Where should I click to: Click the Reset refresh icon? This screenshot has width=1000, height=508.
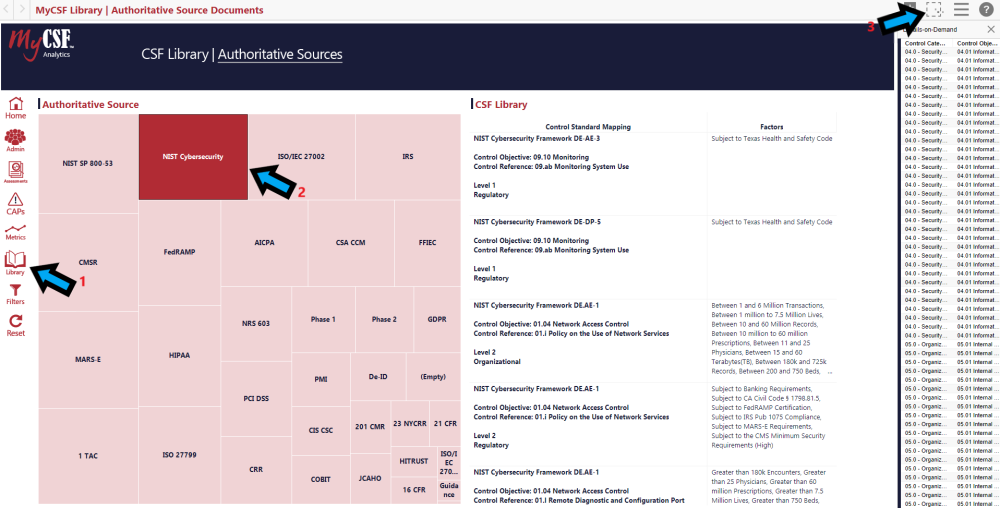tap(16, 325)
